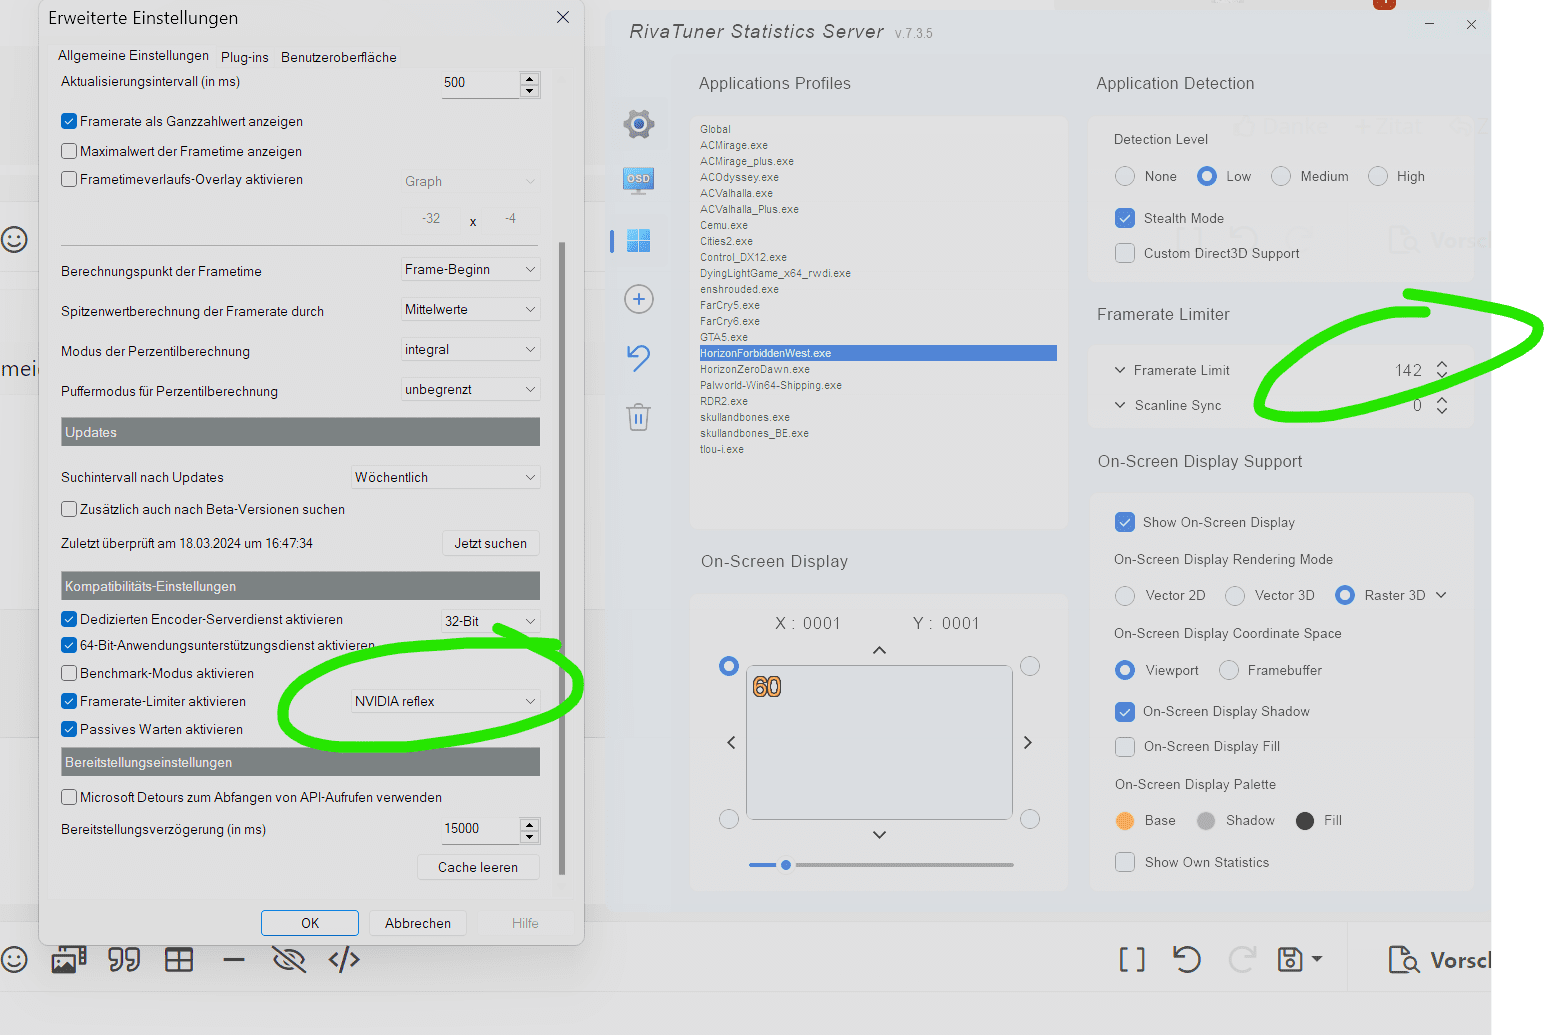Select HorizonForbiddenWest.exe profile
Viewport: 1545px width, 1035px height.
click(x=878, y=353)
